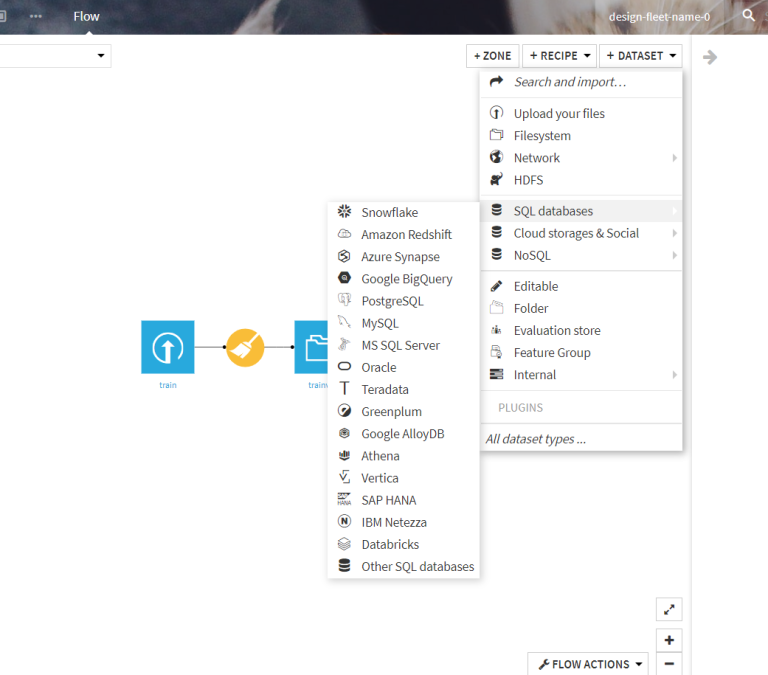This screenshot has width=768, height=675.
Task: Open the FLOW ACTIONS dropdown
Action: [x=590, y=664]
